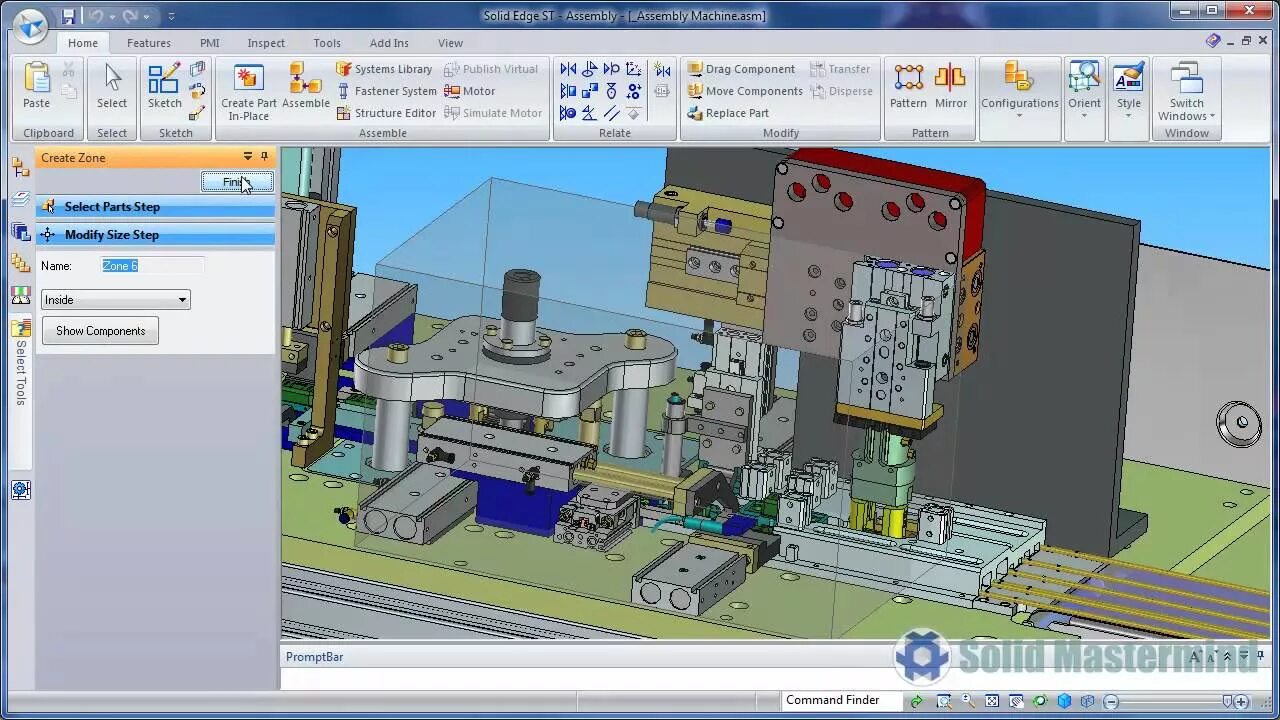The width and height of the screenshot is (1280, 720).
Task: Click the zone Name field
Action: pos(153,266)
